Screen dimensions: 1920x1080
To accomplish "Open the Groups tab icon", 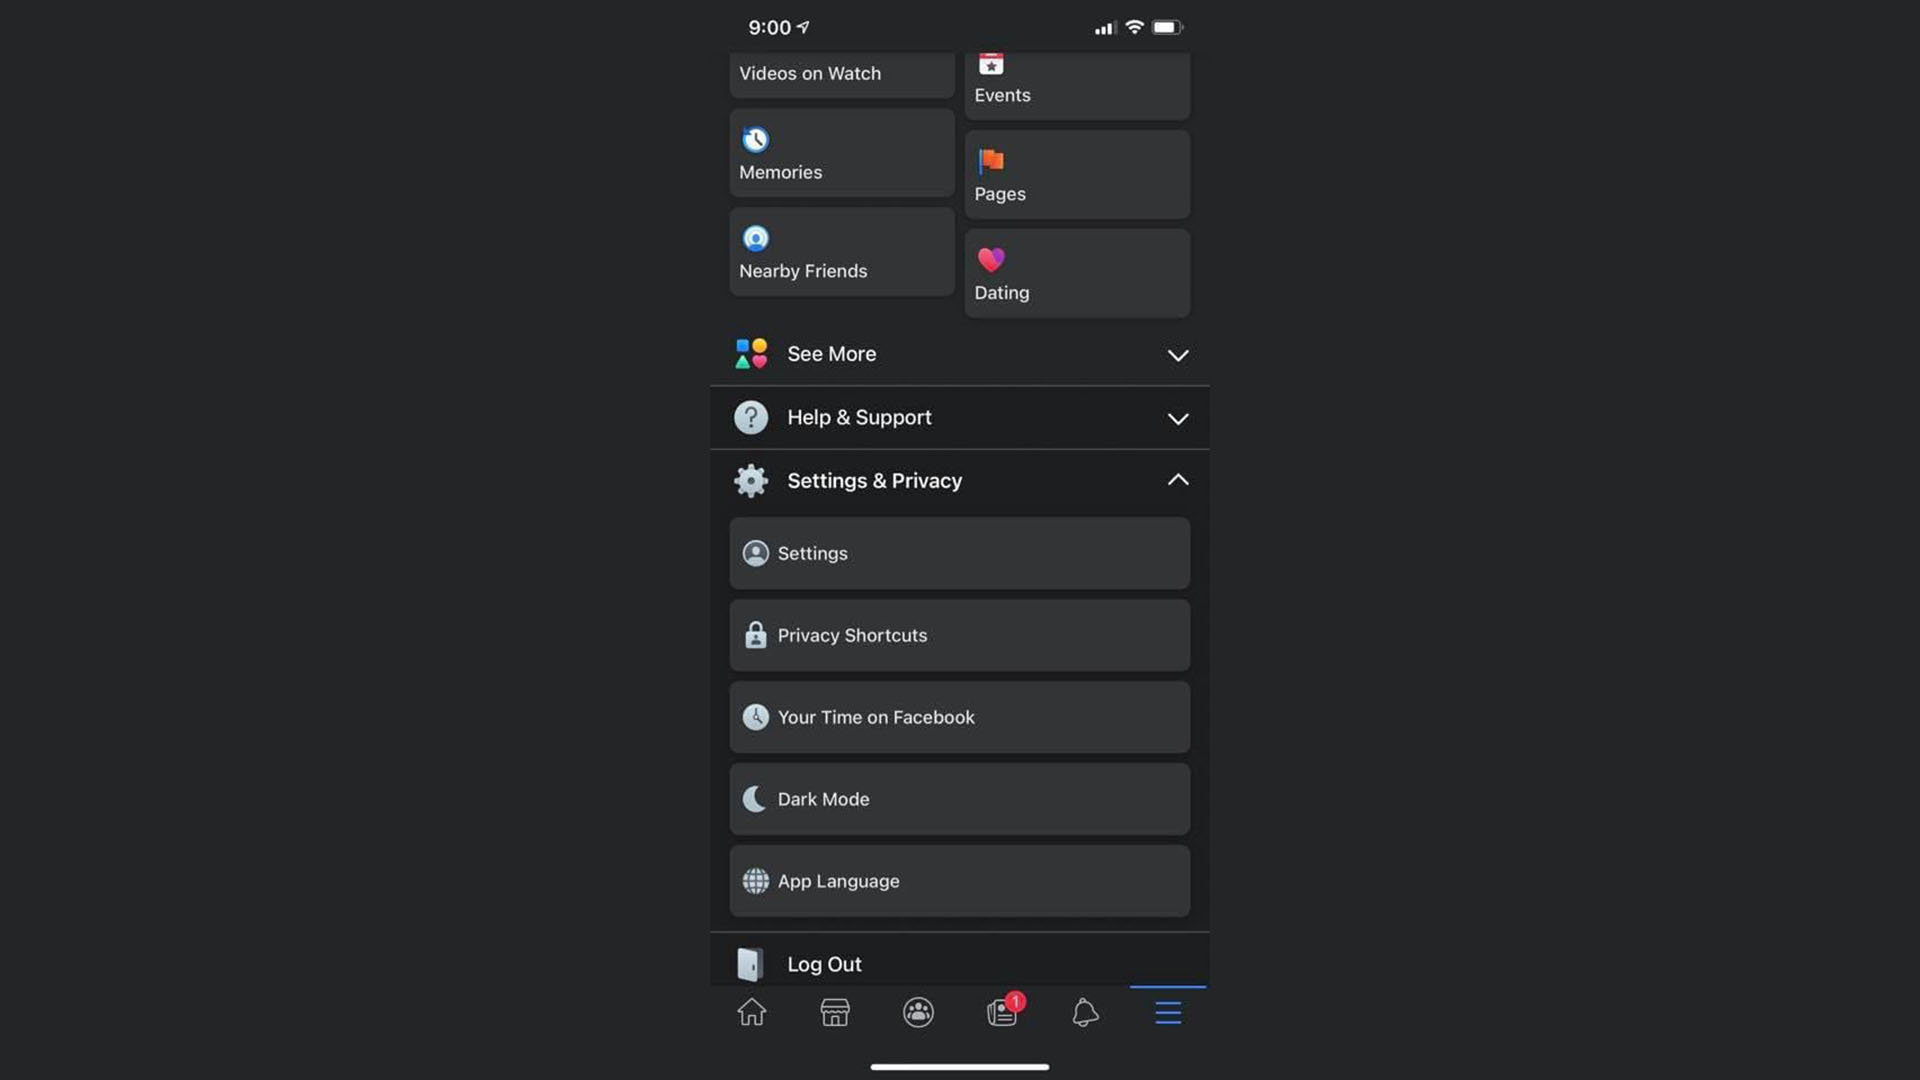I will click(918, 1013).
